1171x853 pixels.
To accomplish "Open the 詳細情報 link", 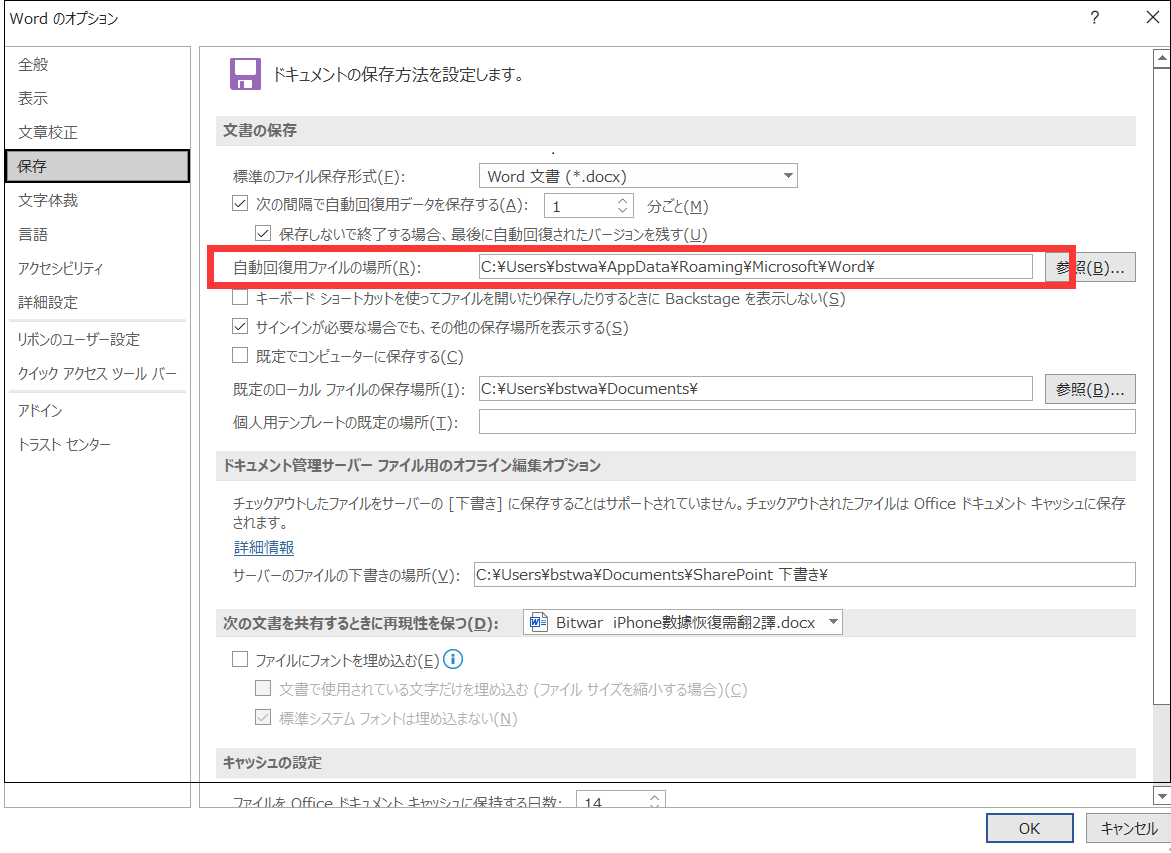I will [x=264, y=548].
